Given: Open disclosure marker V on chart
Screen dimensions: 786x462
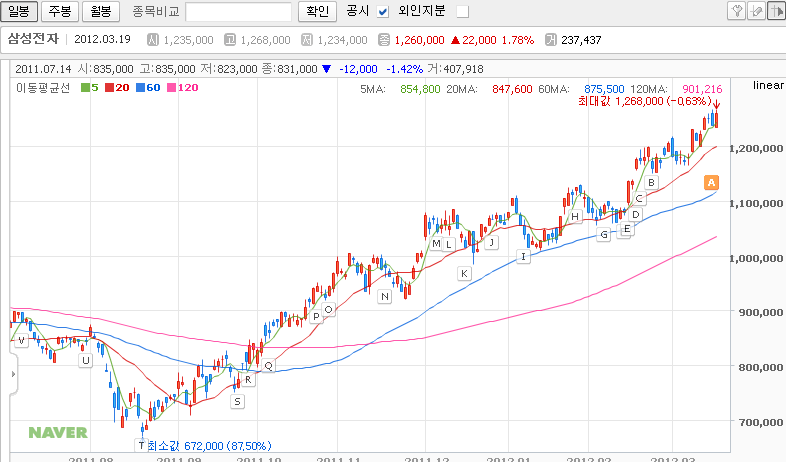Looking at the screenshot, I should [x=21, y=341].
